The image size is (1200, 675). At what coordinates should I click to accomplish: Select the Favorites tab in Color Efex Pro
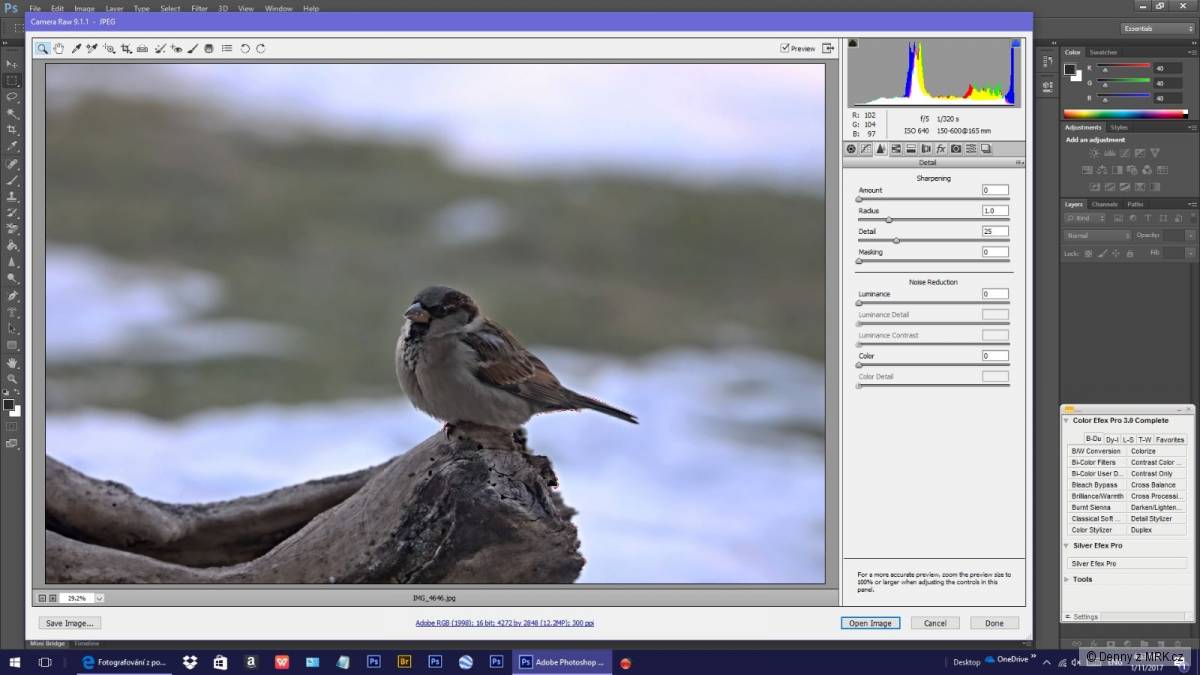pyautogui.click(x=1170, y=439)
